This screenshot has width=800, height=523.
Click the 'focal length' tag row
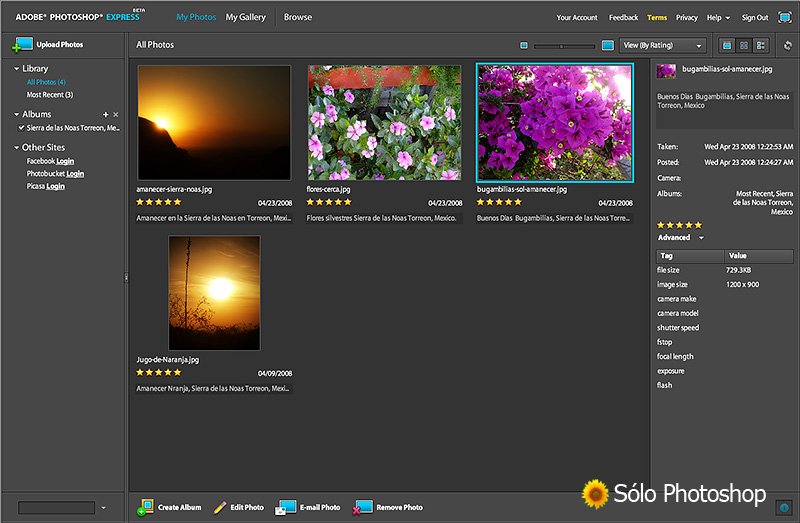coord(724,357)
